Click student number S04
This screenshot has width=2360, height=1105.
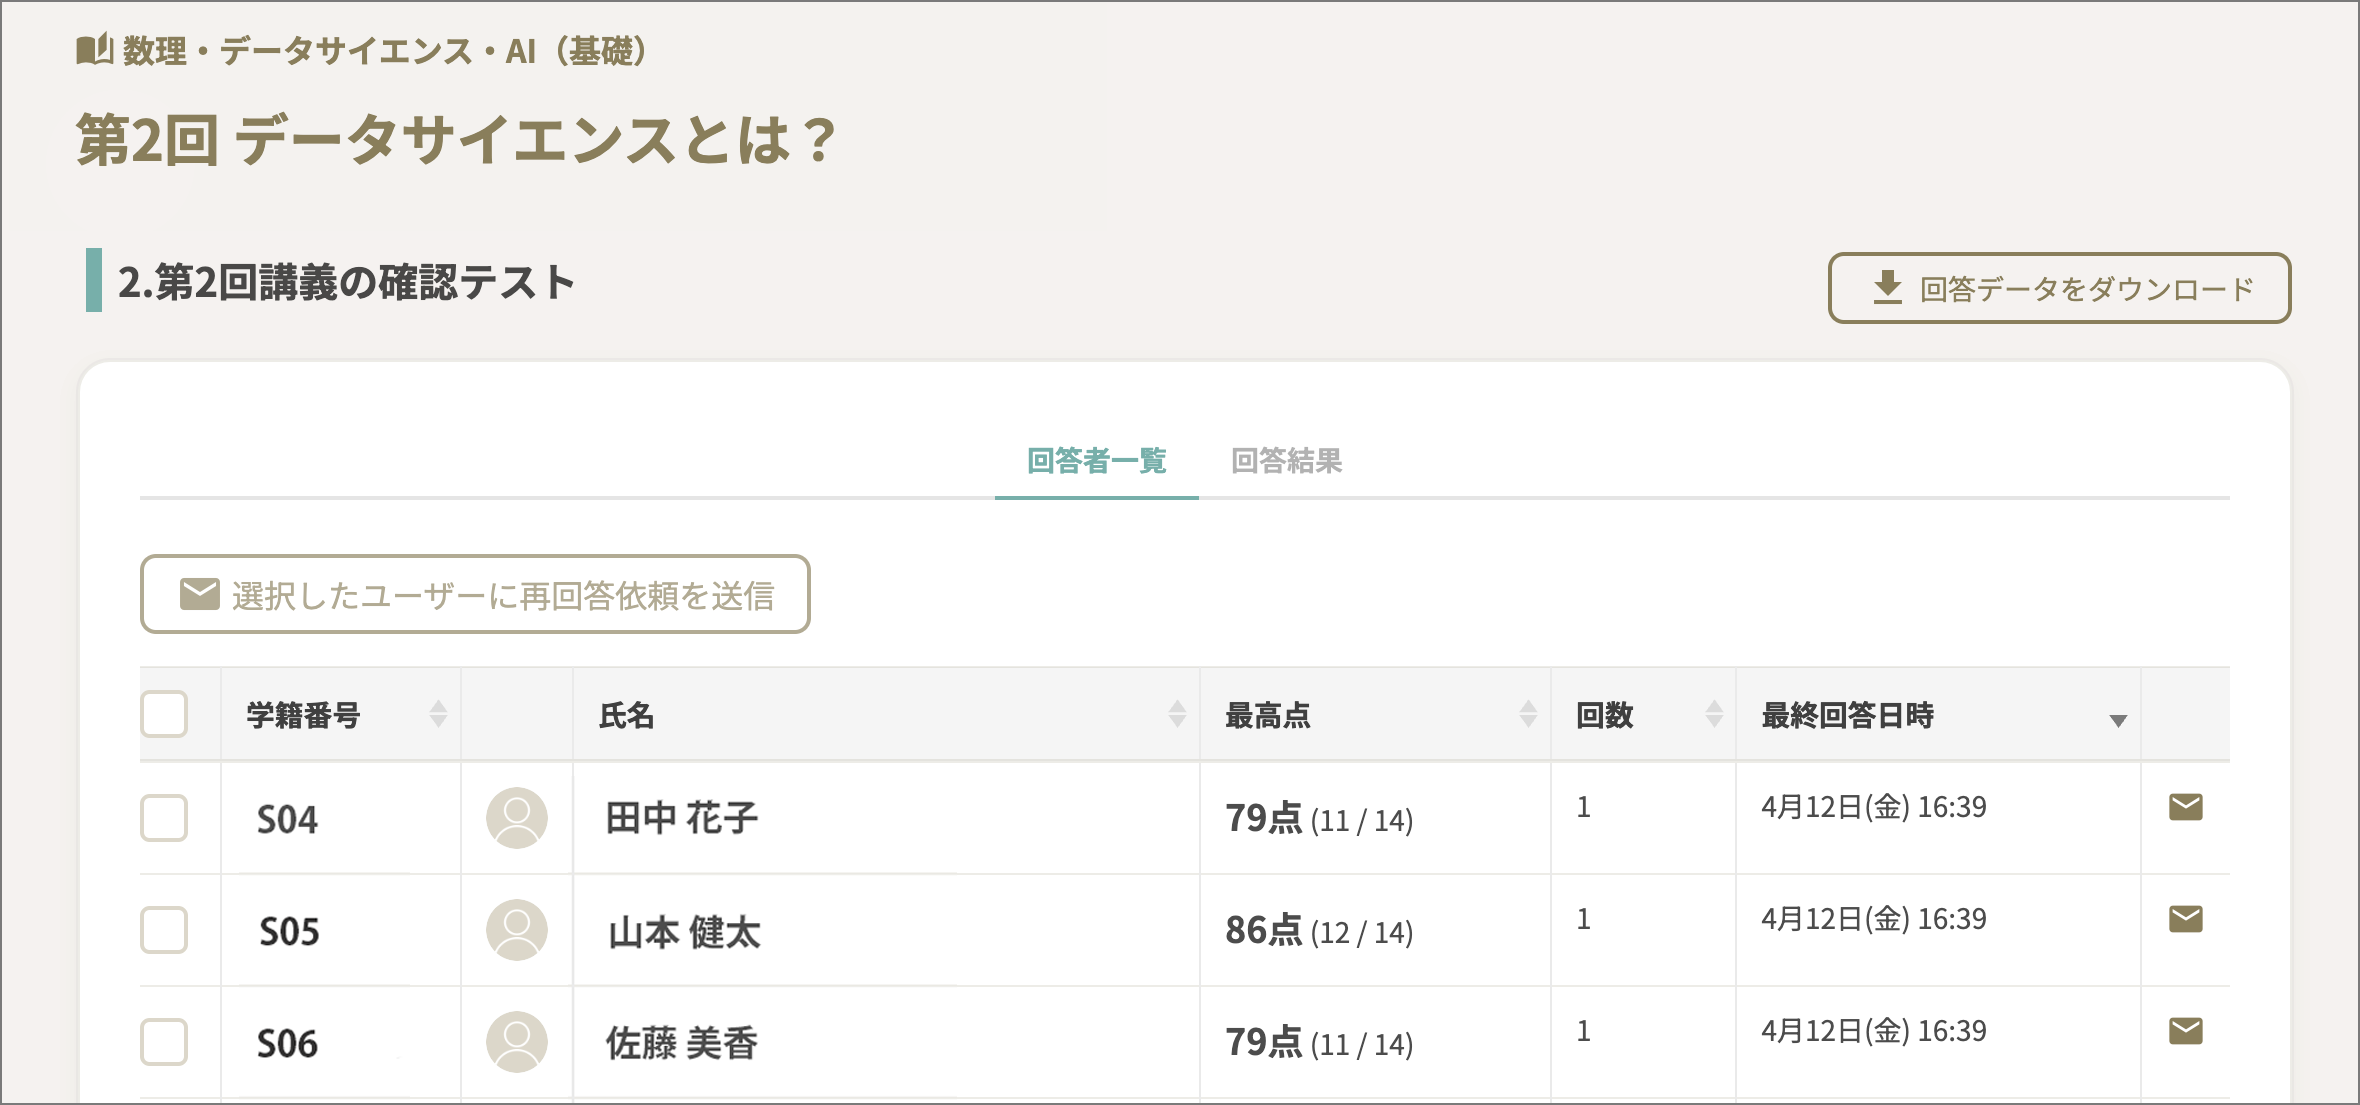pyautogui.click(x=288, y=820)
